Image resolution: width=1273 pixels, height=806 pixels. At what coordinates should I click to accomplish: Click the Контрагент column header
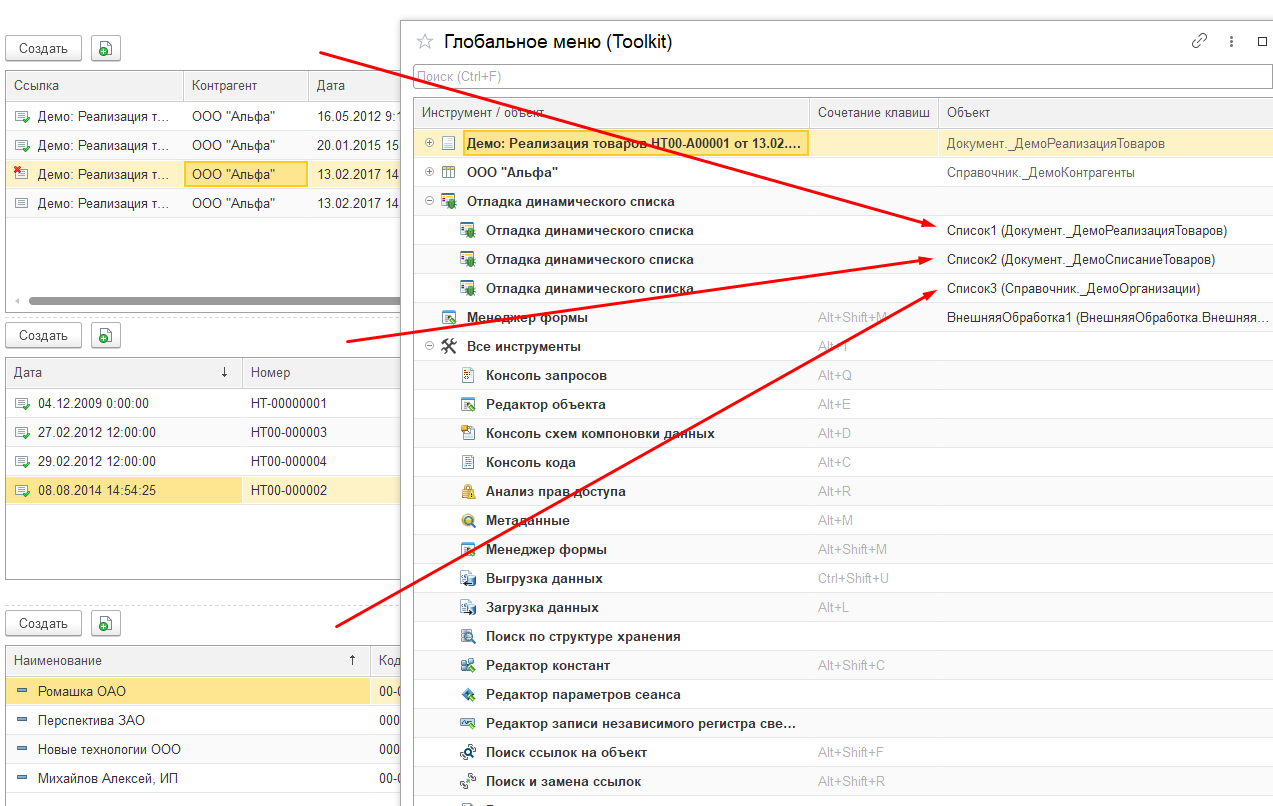[x=246, y=85]
